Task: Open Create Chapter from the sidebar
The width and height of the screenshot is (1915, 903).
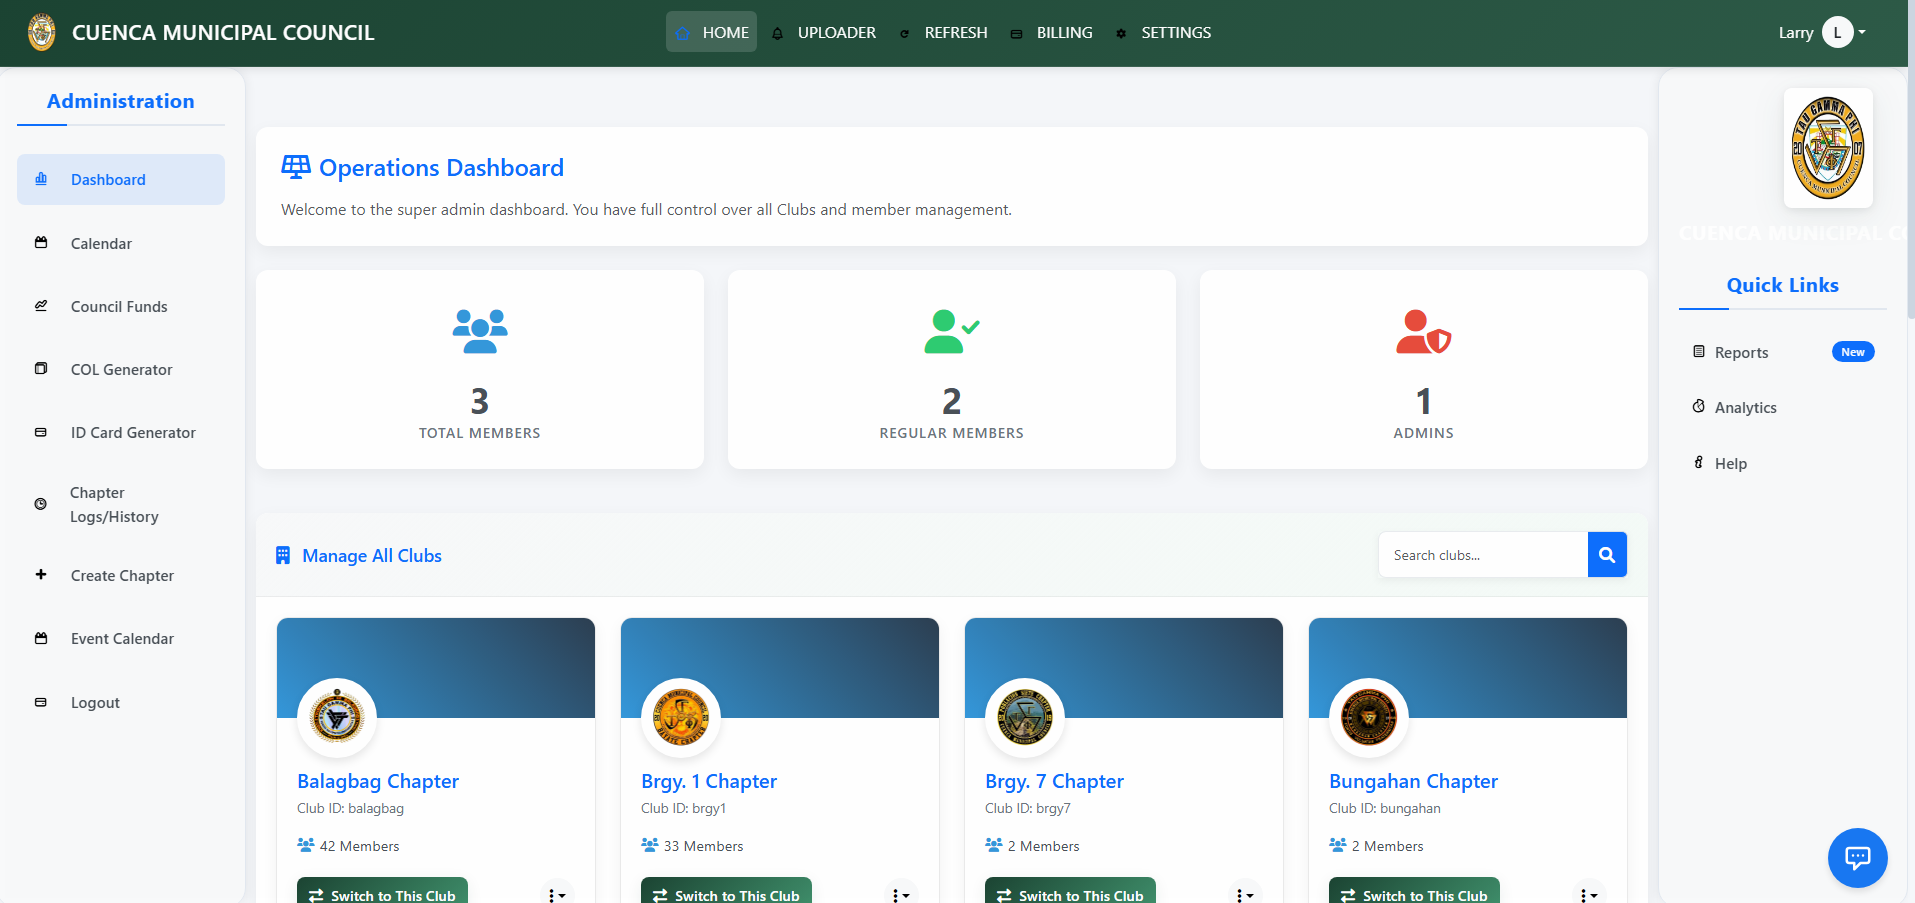Action: pyautogui.click(x=122, y=576)
